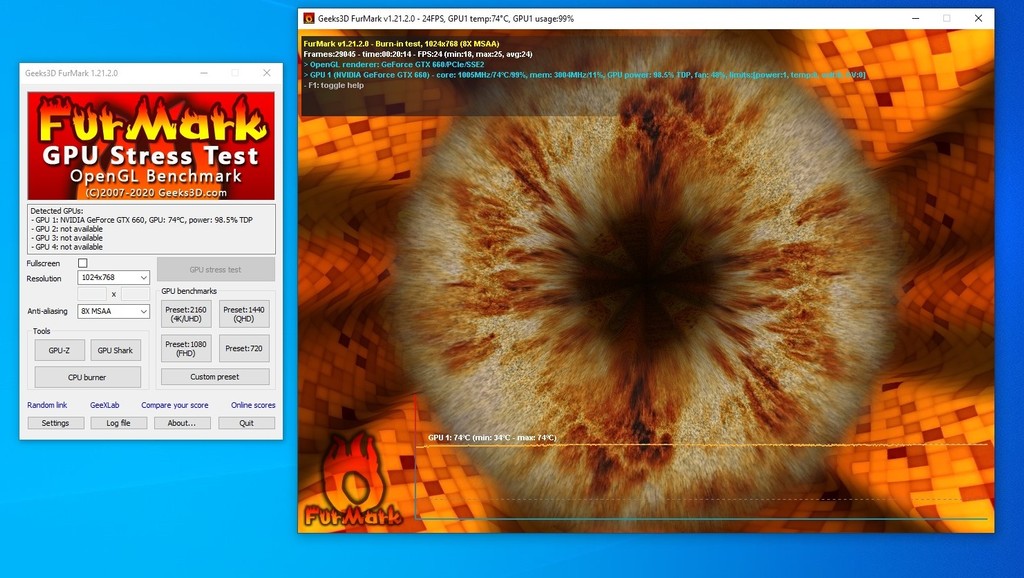Open the Settings dialog
This screenshot has width=1024, height=578.
click(x=56, y=423)
